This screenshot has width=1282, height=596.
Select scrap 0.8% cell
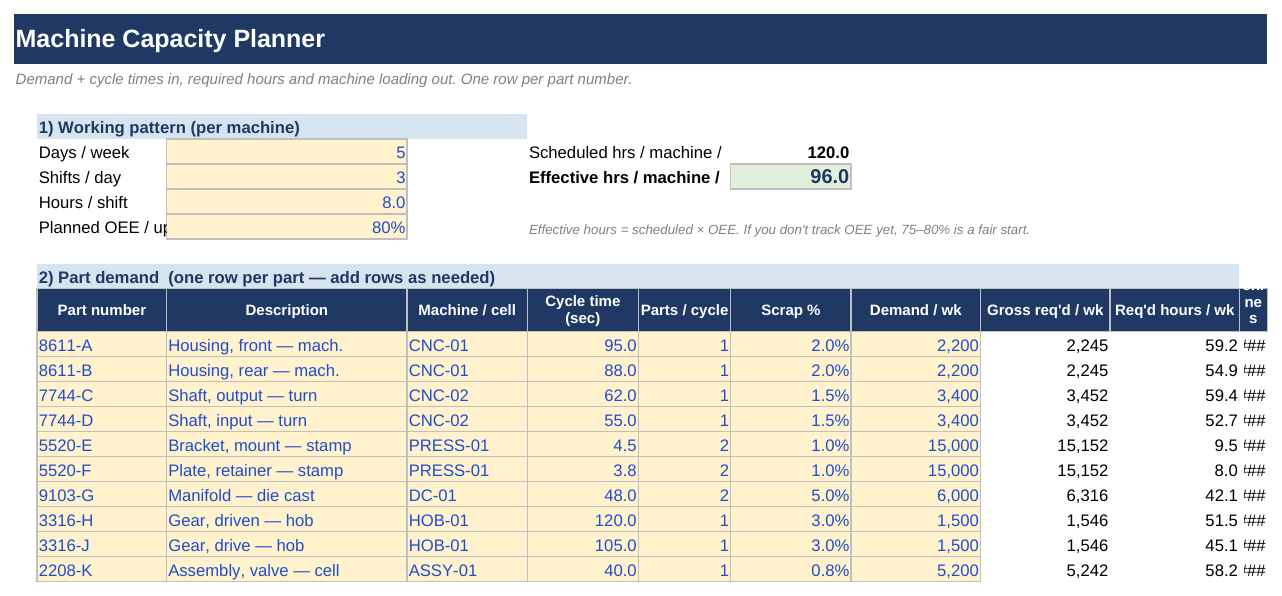tap(790, 570)
